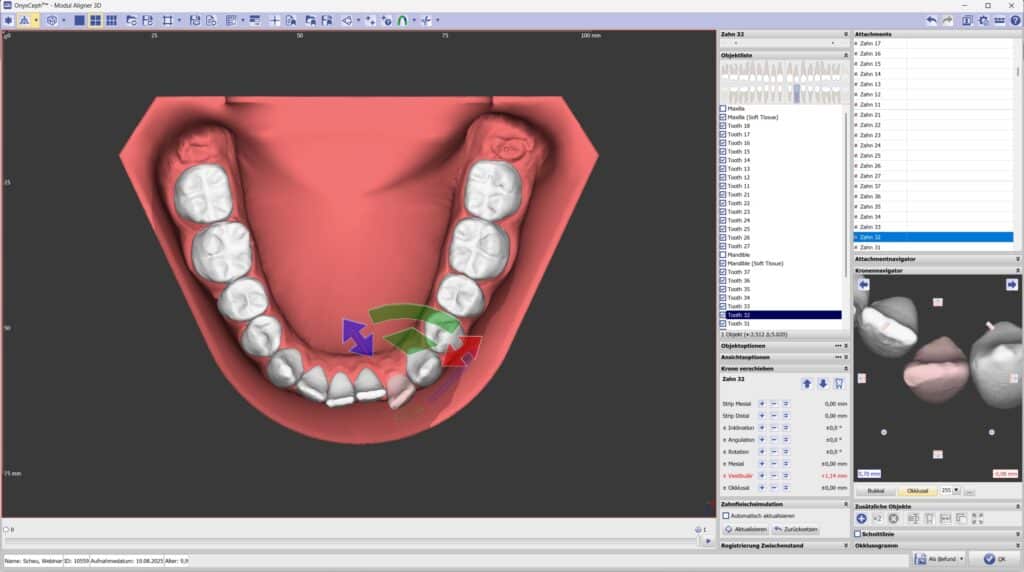Click the blue help question mark icon
This screenshot has width=1024, height=572.
point(1015,20)
